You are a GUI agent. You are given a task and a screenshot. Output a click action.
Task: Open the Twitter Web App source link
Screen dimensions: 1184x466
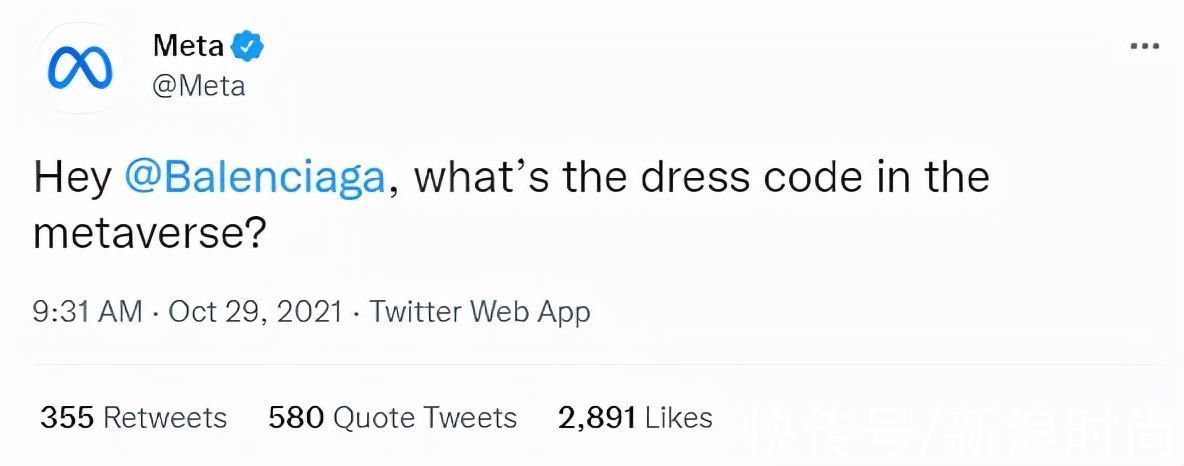479,312
